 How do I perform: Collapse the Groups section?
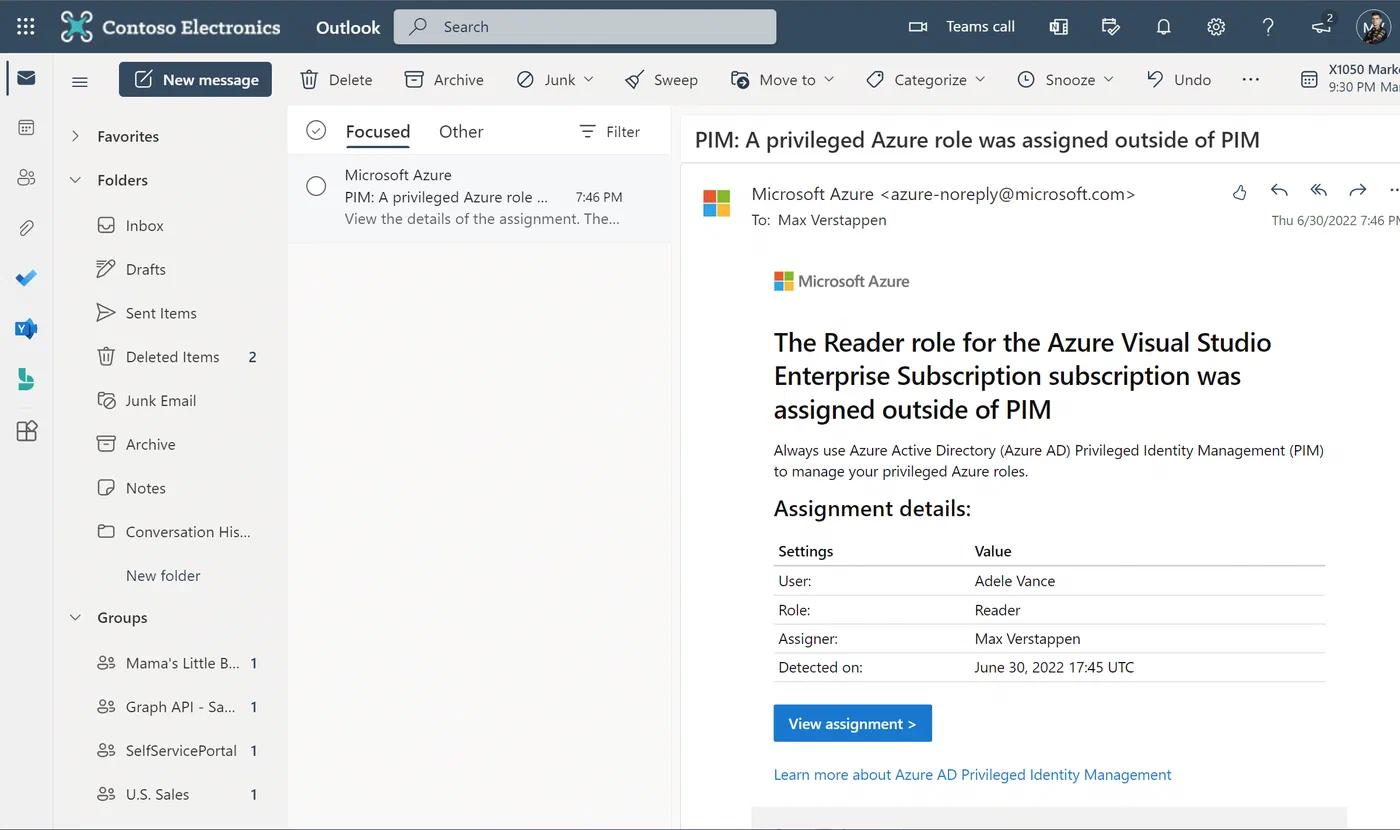[75, 618]
